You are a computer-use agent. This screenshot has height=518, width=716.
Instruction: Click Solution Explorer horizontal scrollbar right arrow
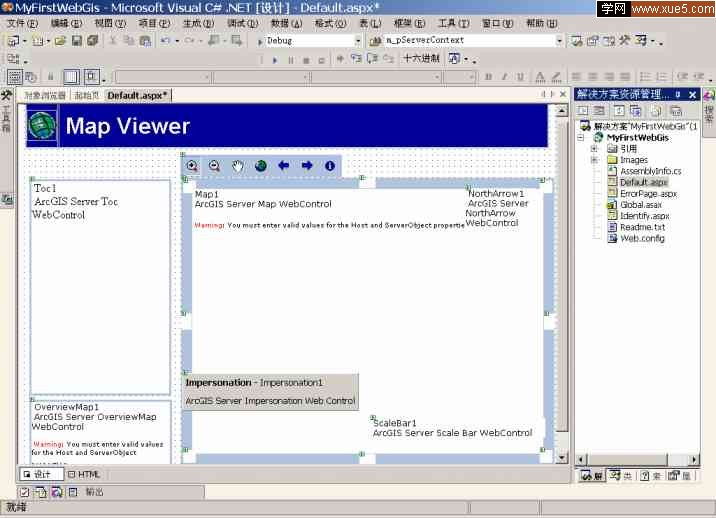(x=694, y=460)
